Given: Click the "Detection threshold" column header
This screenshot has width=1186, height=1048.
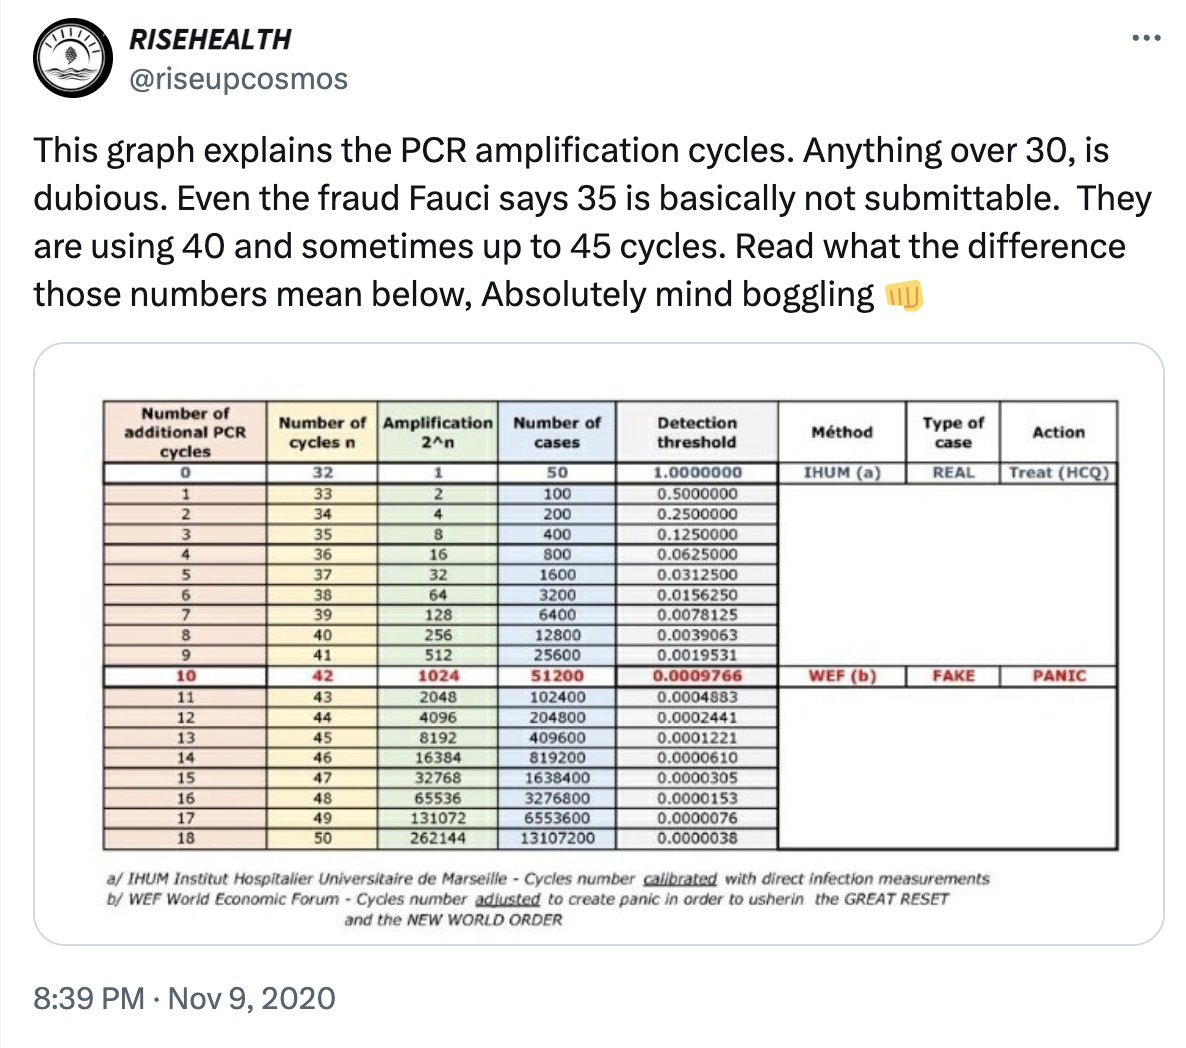Looking at the screenshot, I should point(697,432).
